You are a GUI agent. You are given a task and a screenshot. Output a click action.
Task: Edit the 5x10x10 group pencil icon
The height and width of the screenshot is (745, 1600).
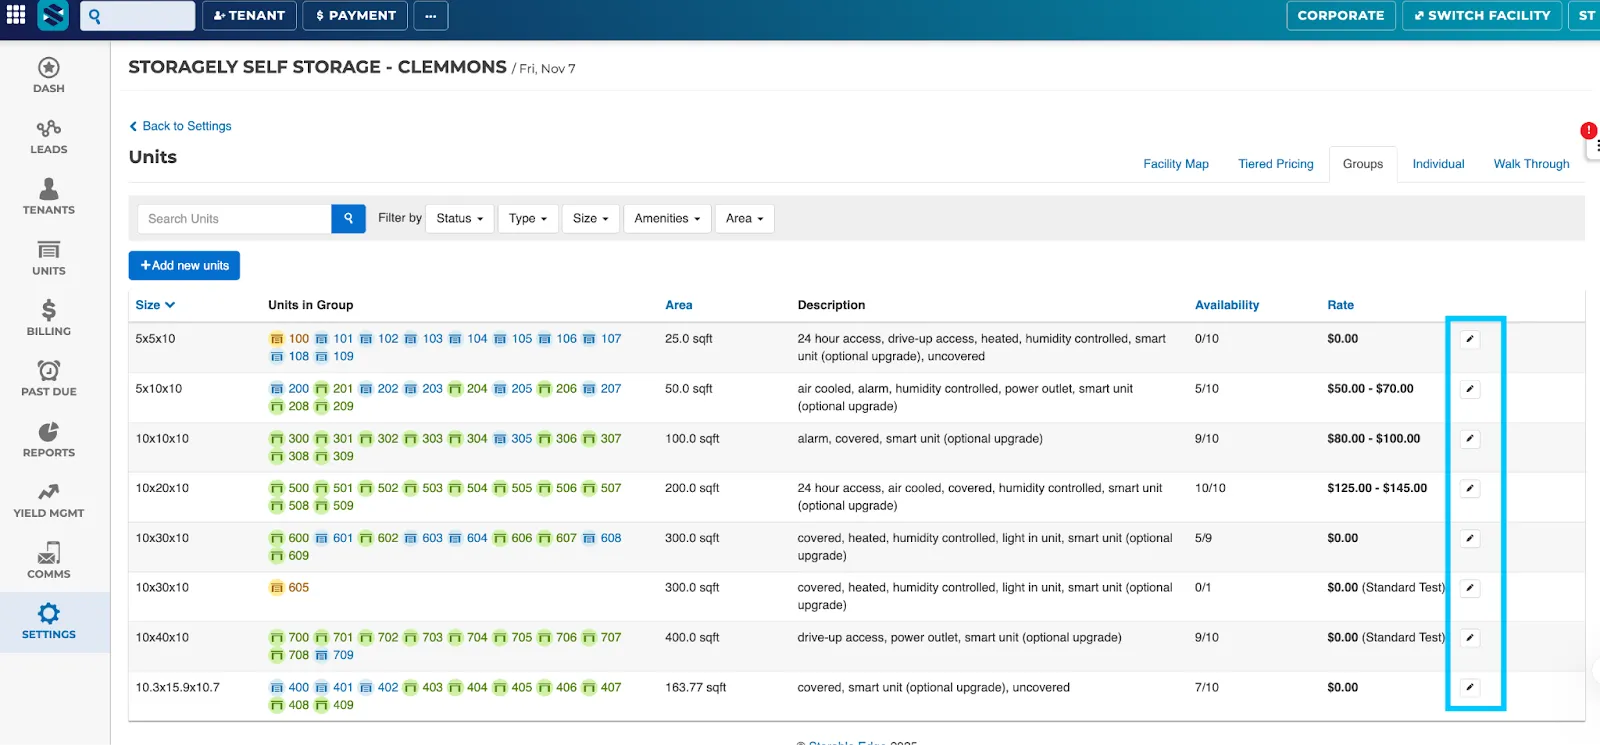tap(1470, 389)
